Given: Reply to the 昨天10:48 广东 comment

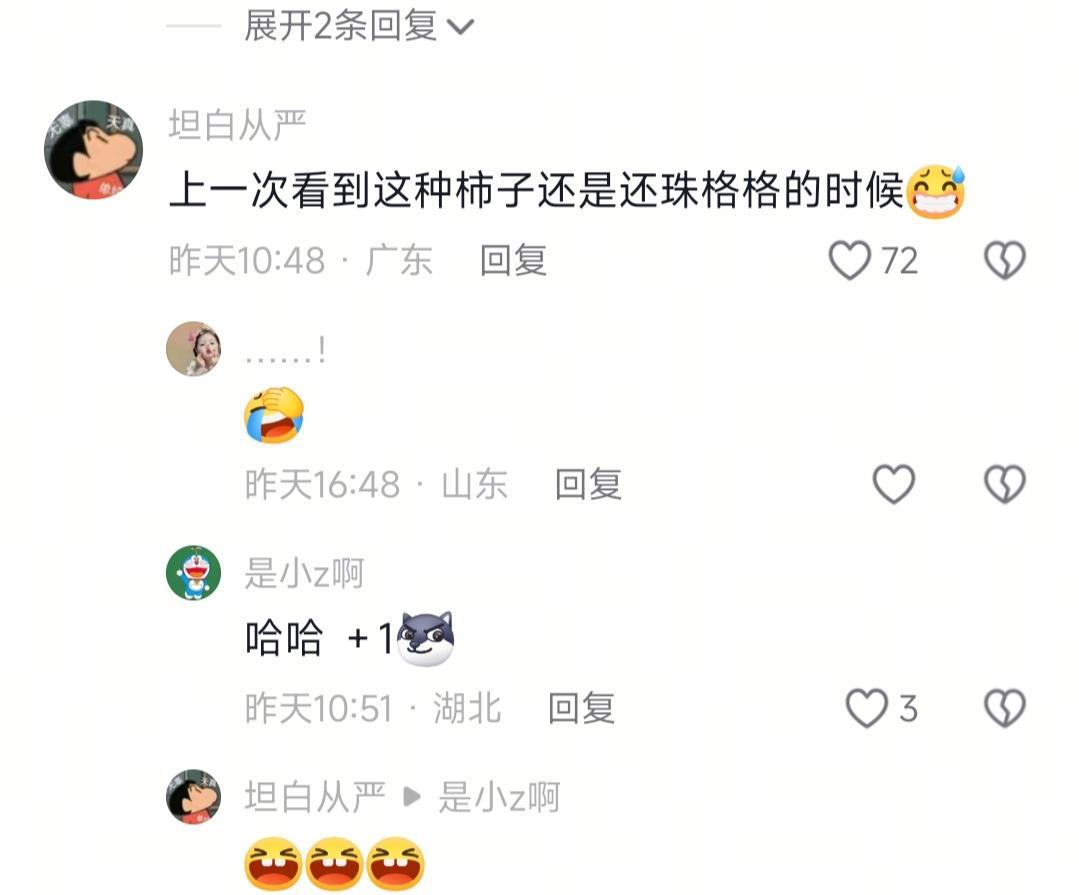Looking at the screenshot, I should 513,261.
